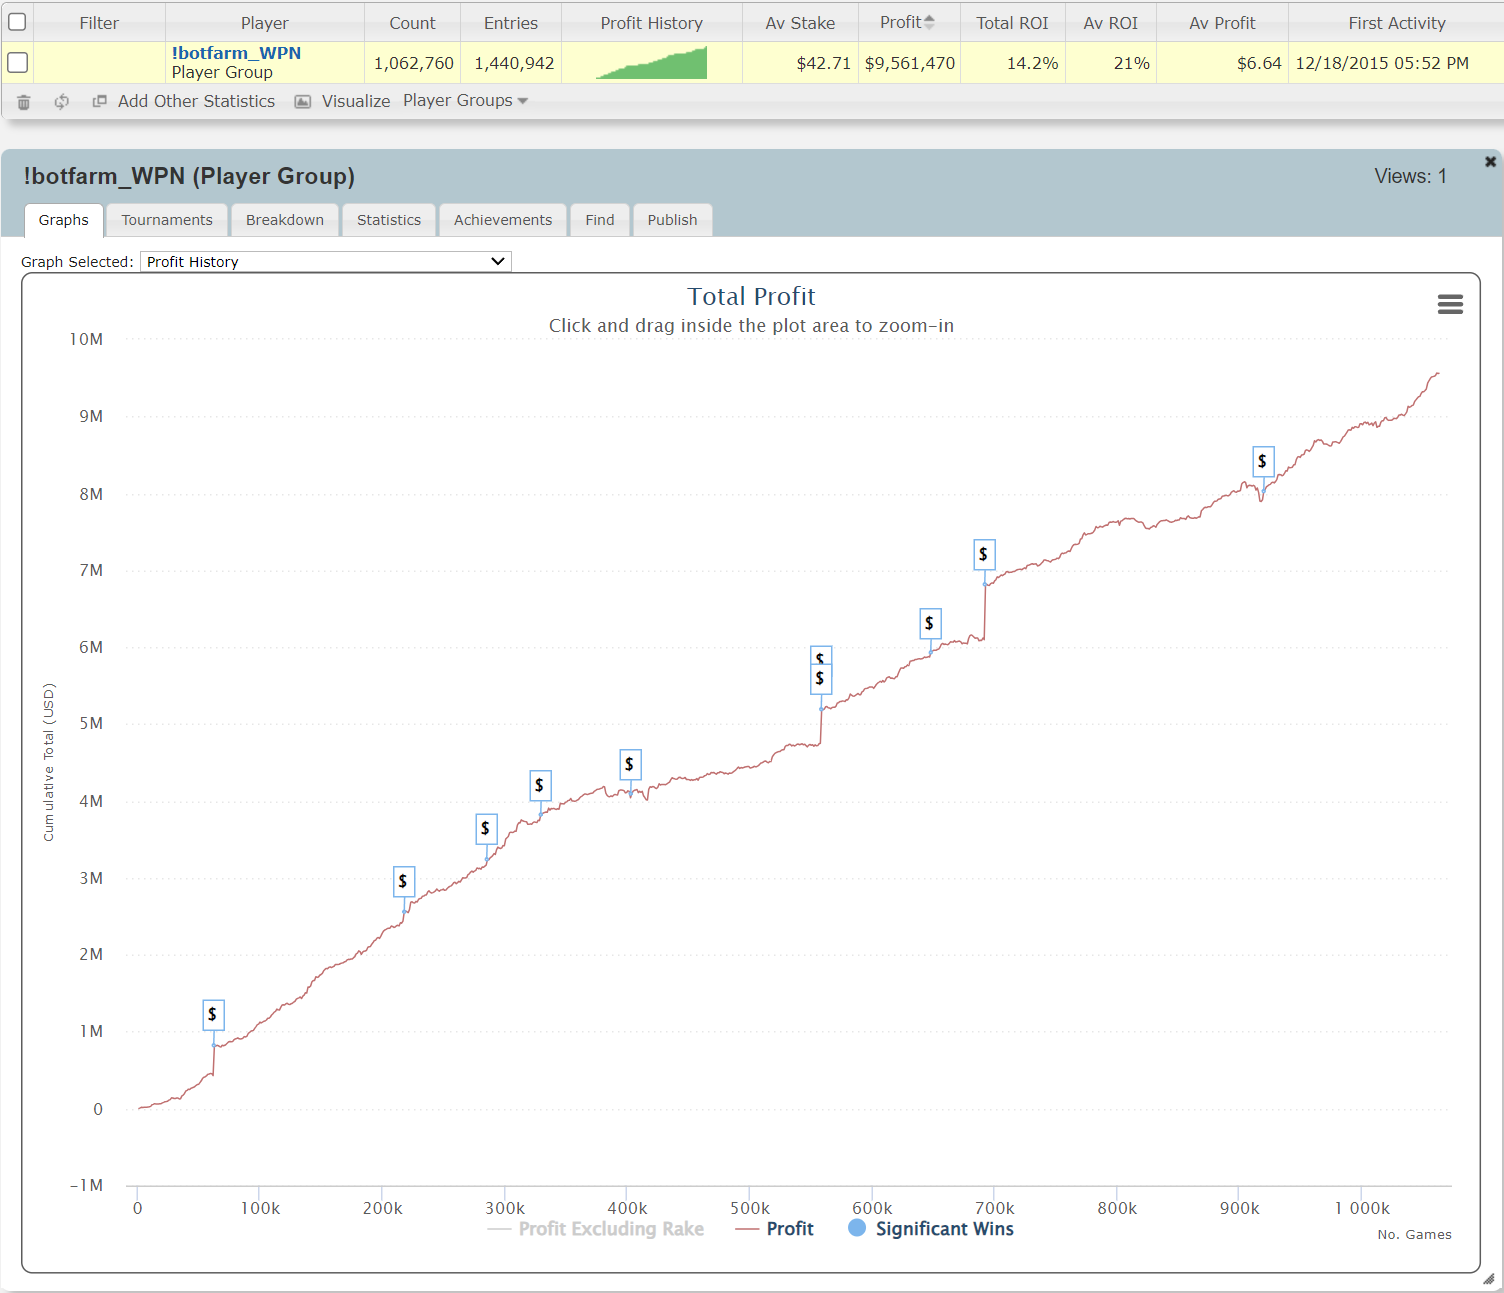
Task: Click the Profit History sparkline thumbnail
Action: click(651, 63)
